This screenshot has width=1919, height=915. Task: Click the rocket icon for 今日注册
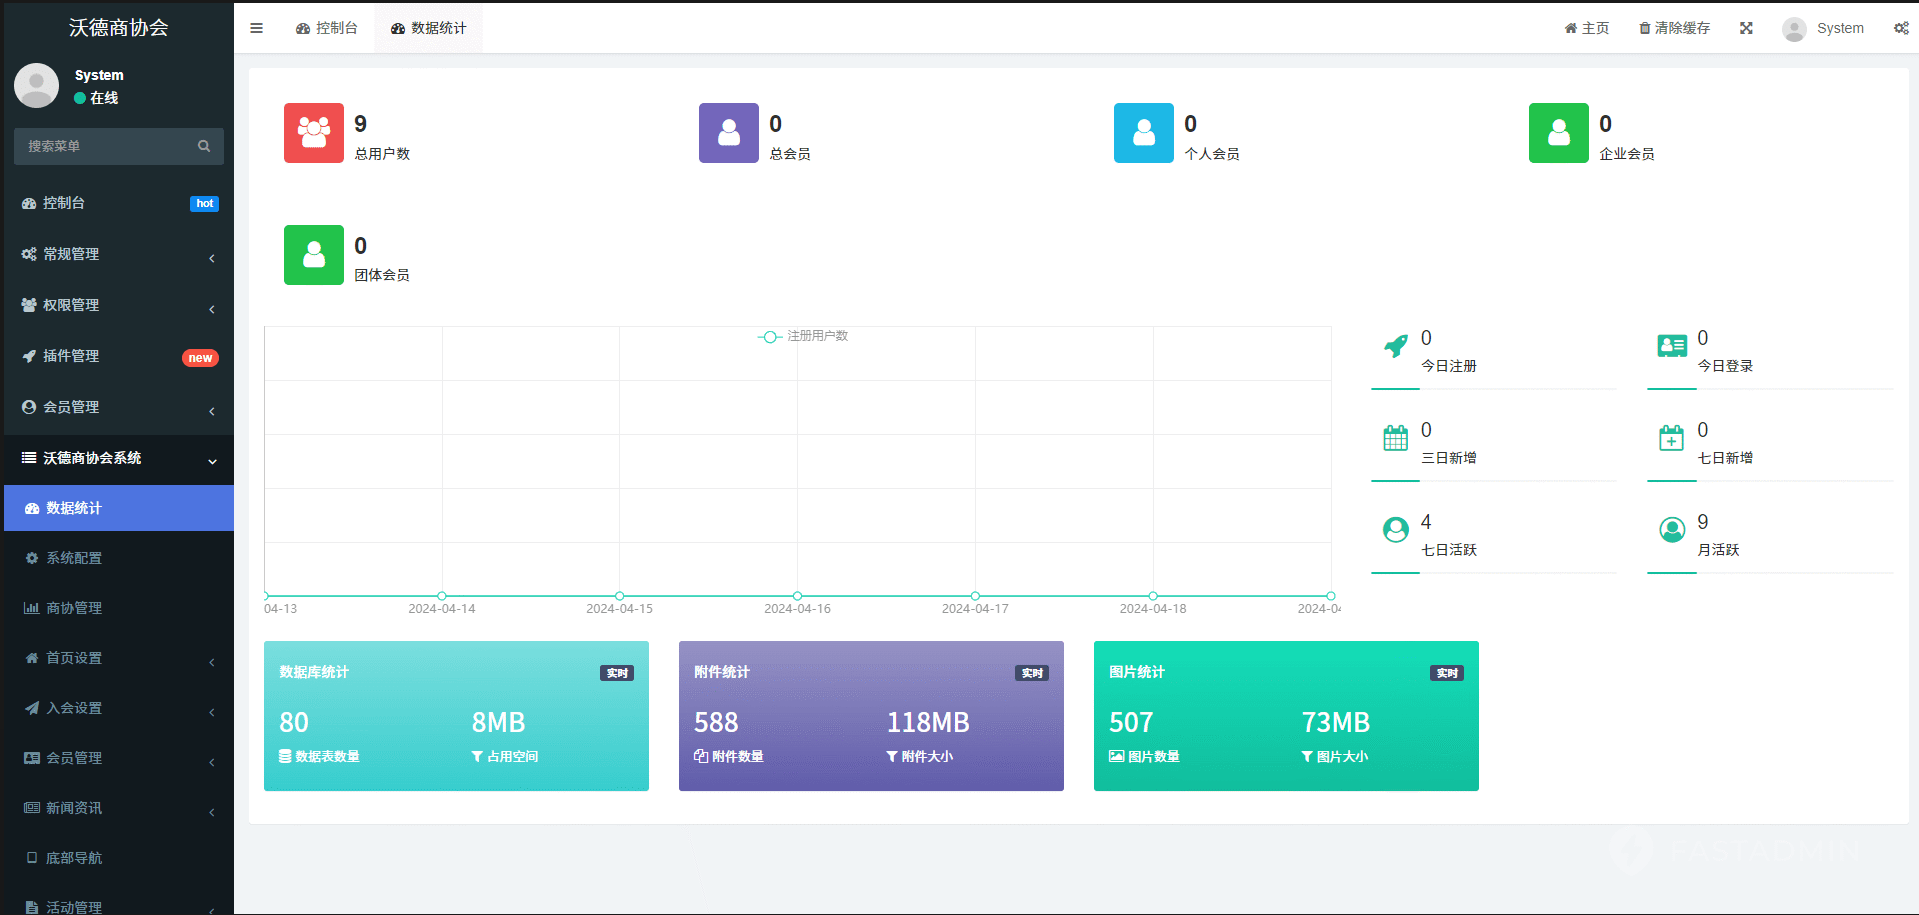click(1395, 347)
